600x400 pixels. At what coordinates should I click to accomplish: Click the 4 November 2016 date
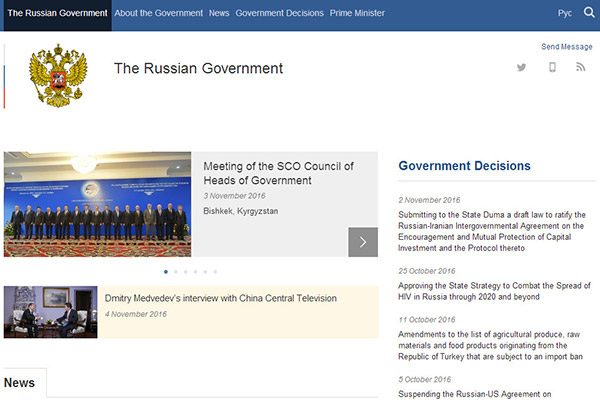click(x=136, y=314)
